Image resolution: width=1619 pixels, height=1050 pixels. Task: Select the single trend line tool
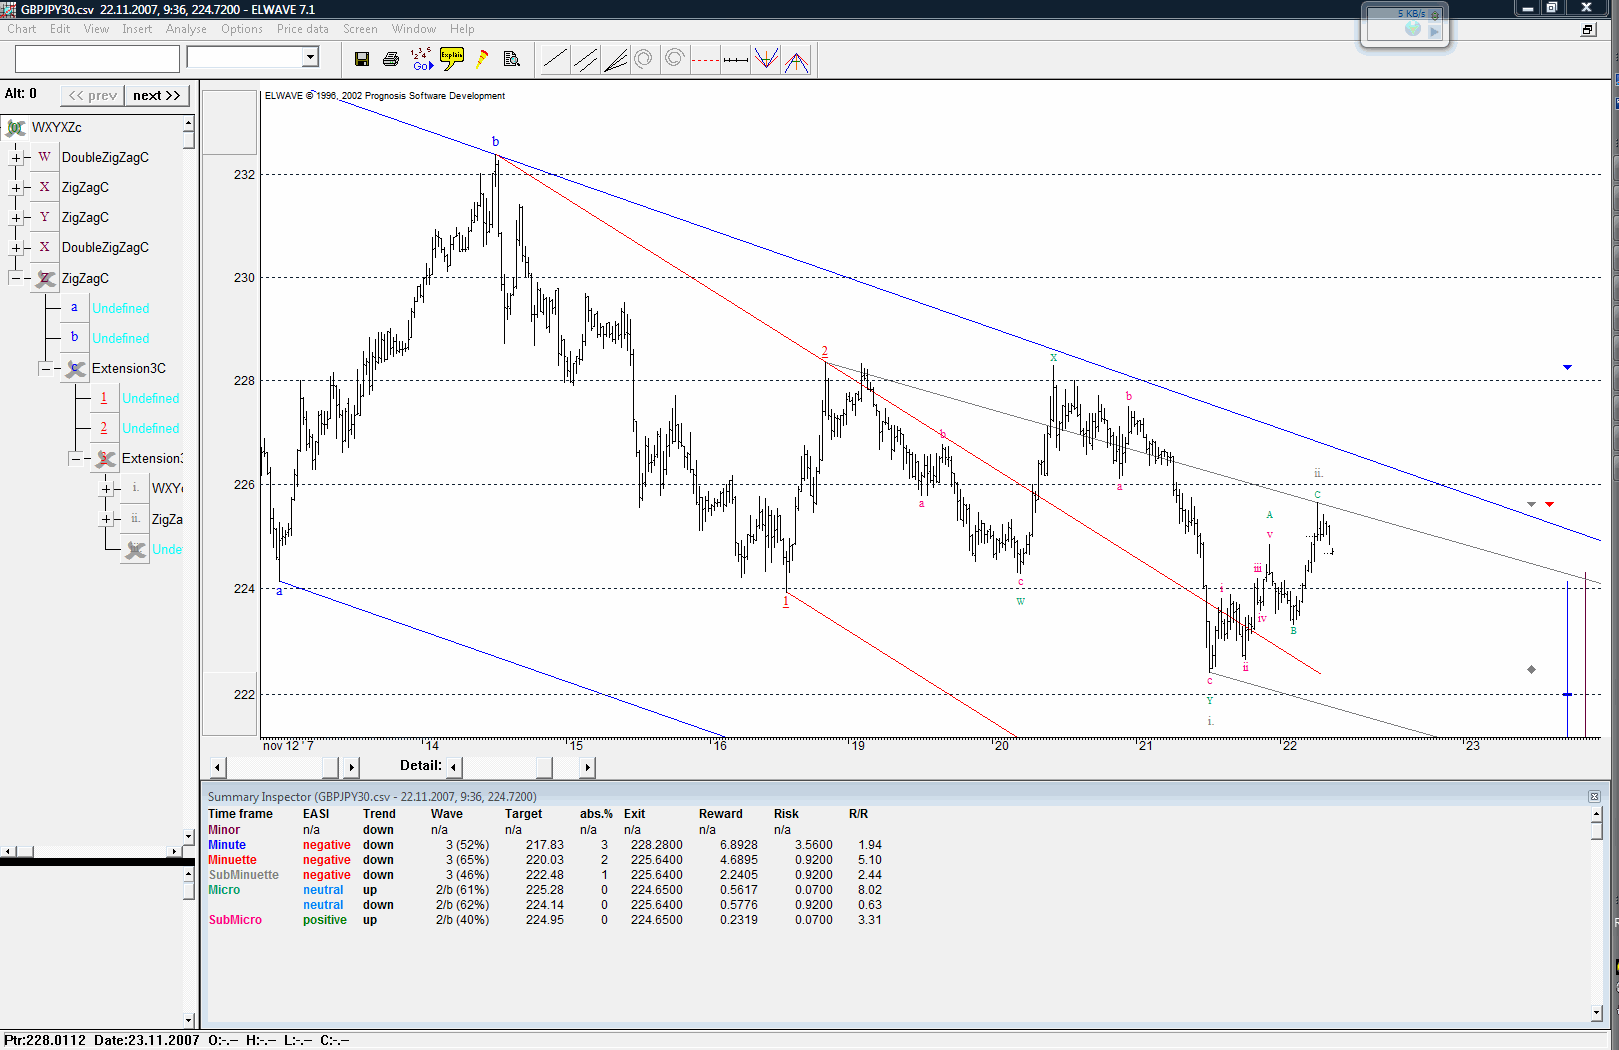point(555,60)
